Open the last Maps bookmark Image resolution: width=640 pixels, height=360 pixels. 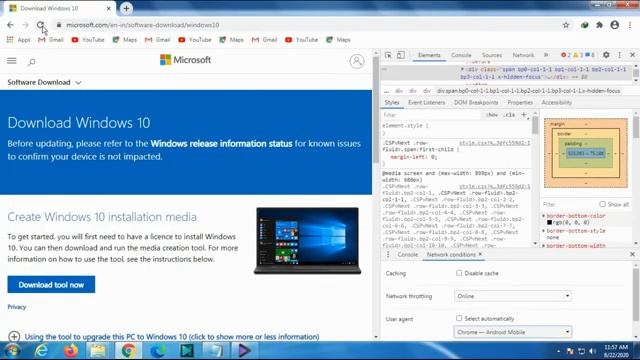pyautogui.click(x=338, y=40)
